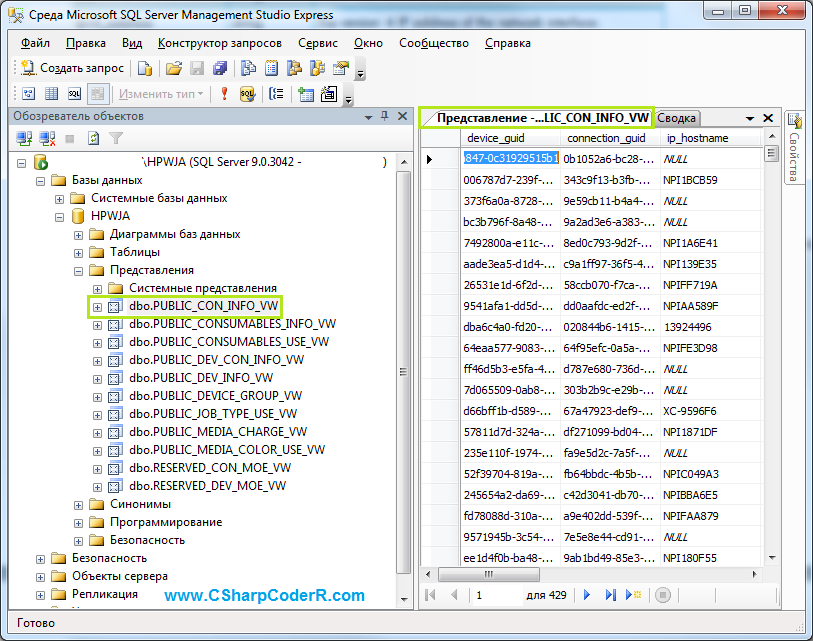The width and height of the screenshot is (813, 641).
Task: Click the save all icon
Action: pyautogui.click(x=220, y=68)
